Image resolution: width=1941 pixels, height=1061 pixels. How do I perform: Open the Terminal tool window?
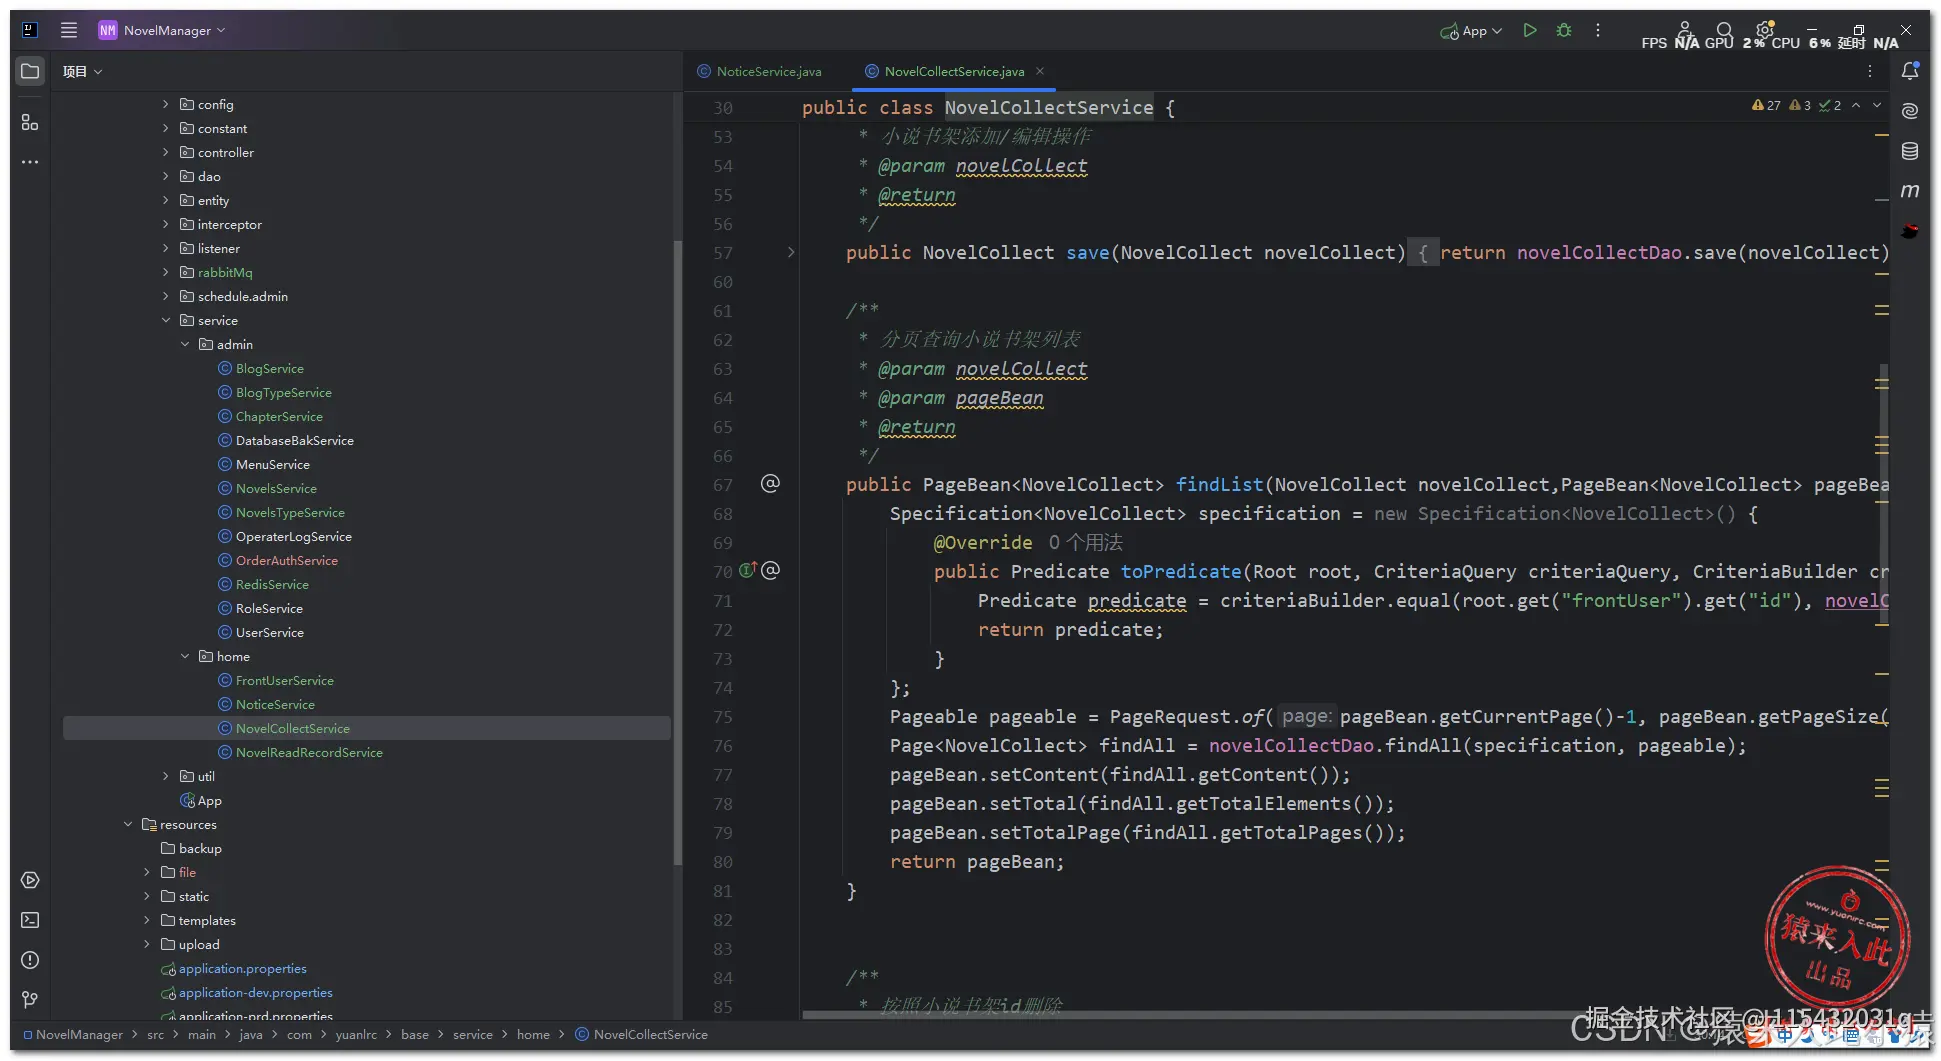click(x=30, y=920)
